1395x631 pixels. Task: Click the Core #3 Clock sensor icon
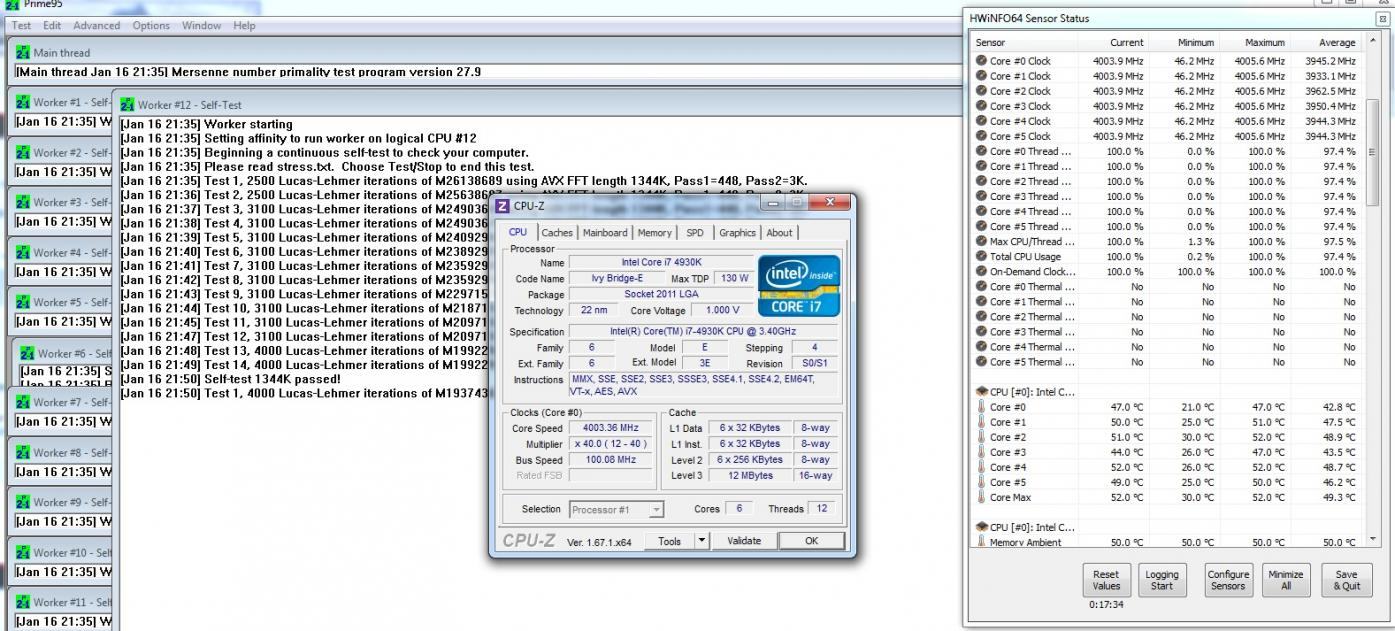pyautogui.click(x=981, y=106)
